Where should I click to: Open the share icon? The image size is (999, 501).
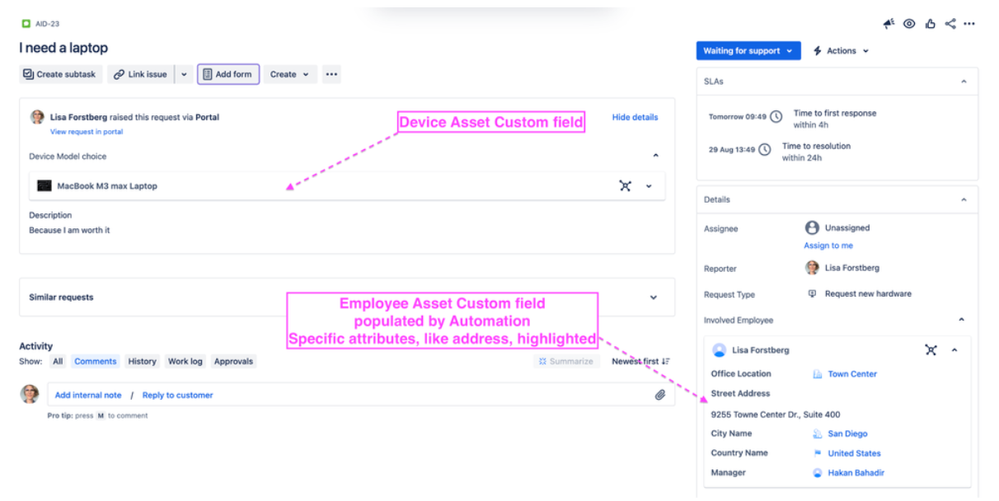click(950, 24)
